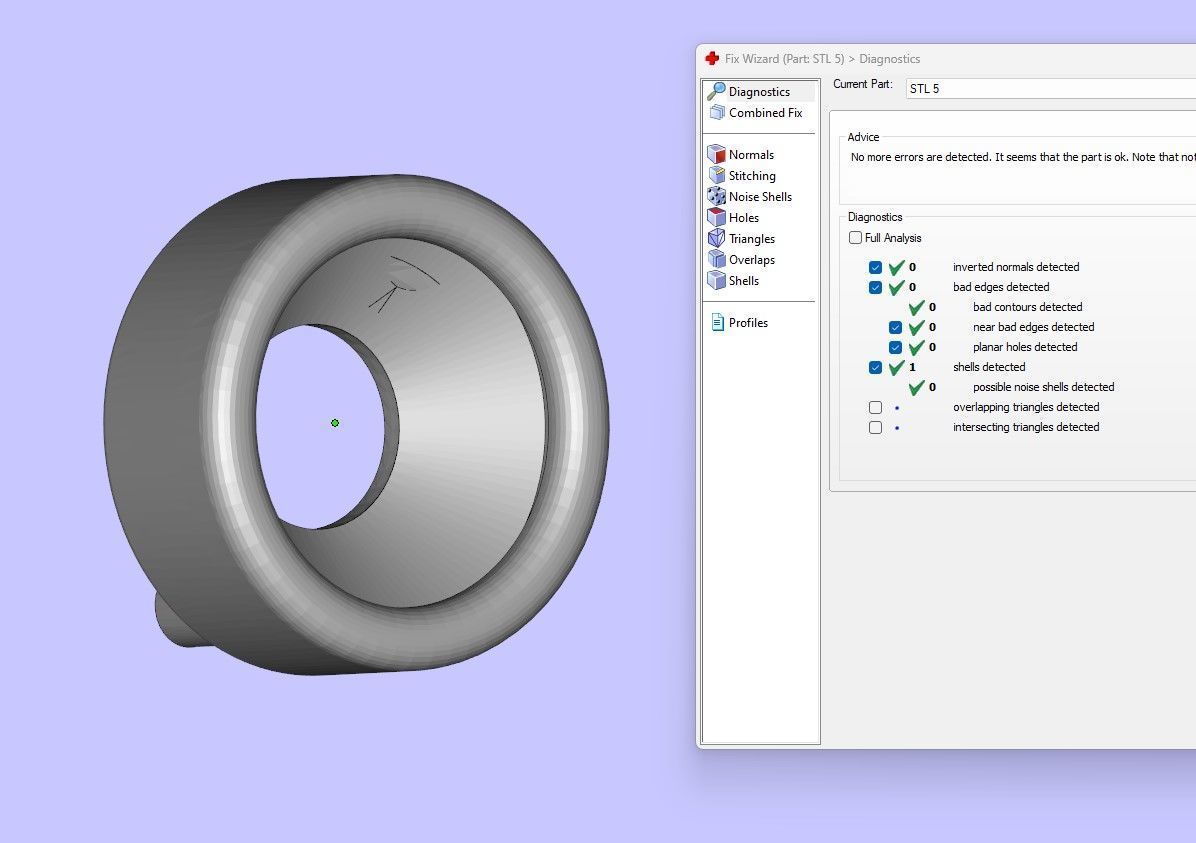Viewport: 1196px width, 843px height.
Task: Click the green center point on the model
Action: (x=335, y=423)
